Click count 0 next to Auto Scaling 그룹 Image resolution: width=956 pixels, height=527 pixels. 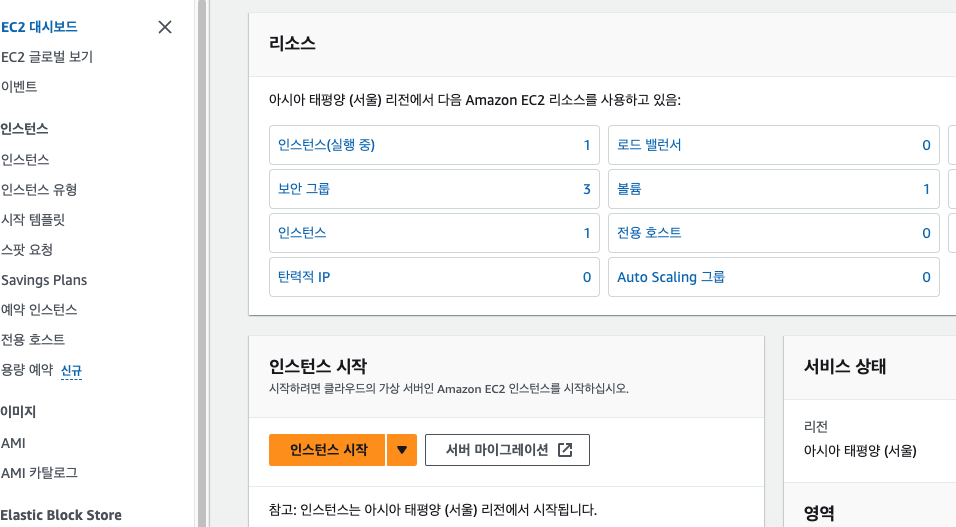pos(926,277)
